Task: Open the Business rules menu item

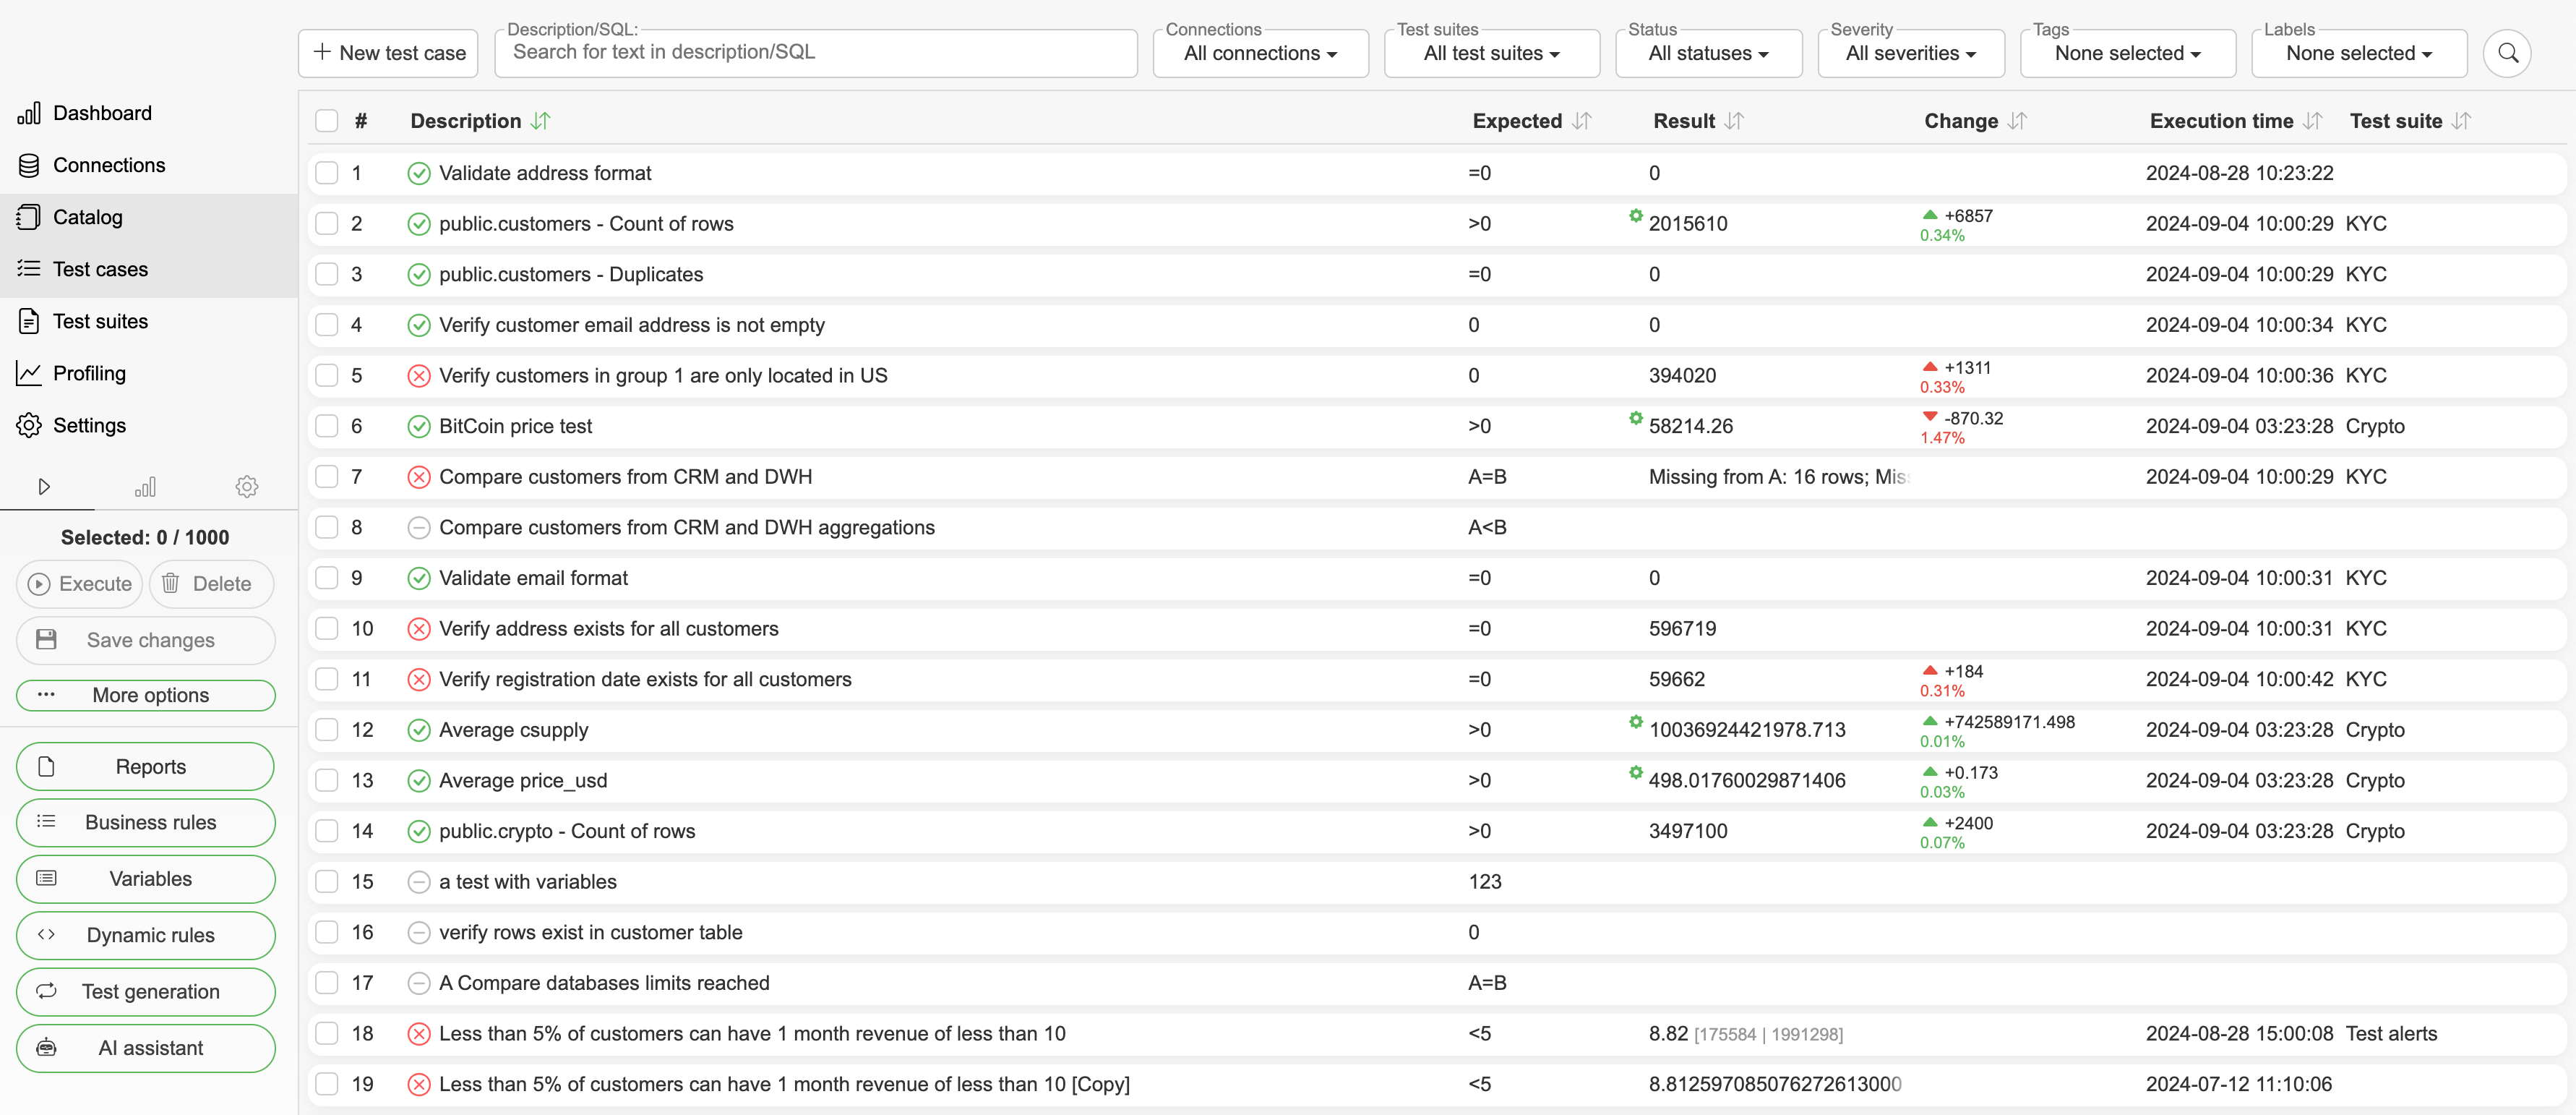Action: 151,822
